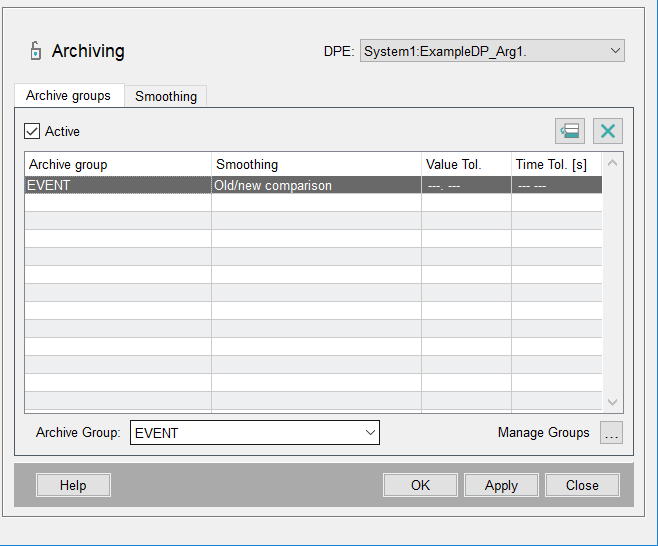Expand the Archive Group combo box
This screenshot has height=546, width=658.
(369, 433)
